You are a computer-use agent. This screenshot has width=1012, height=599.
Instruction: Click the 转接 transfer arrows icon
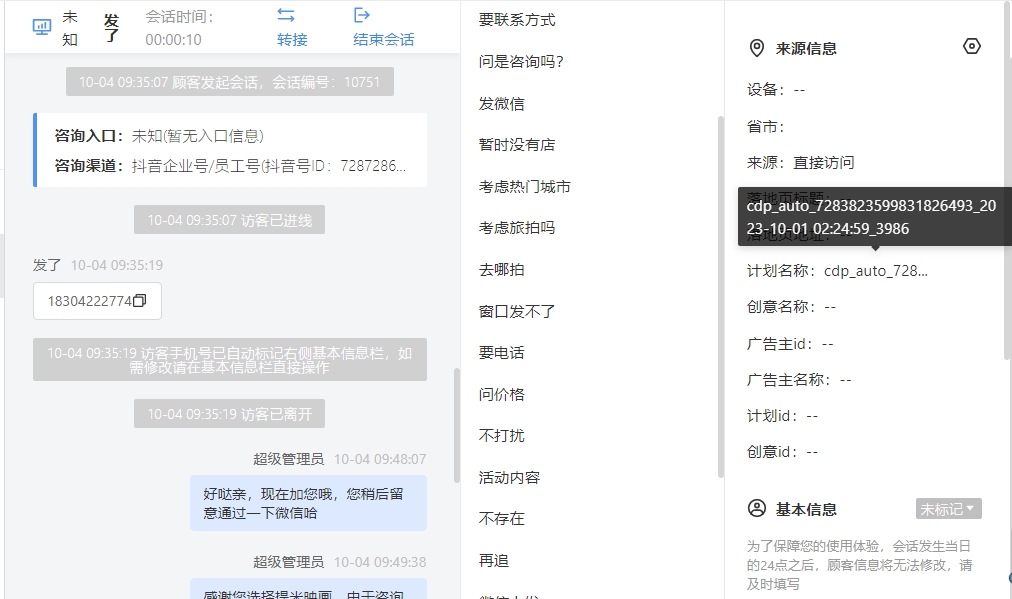pos(286,15)
